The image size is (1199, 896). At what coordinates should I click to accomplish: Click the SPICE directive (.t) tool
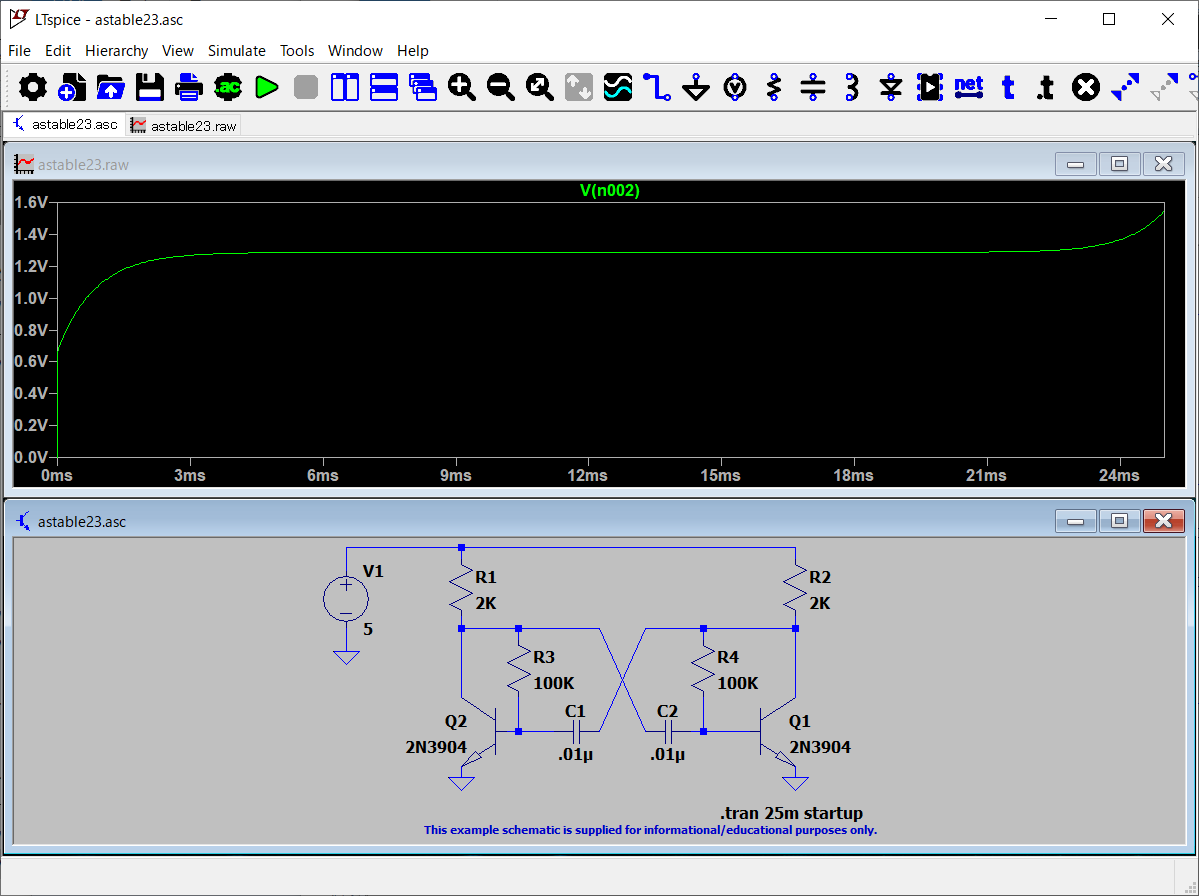[1045, 88]
